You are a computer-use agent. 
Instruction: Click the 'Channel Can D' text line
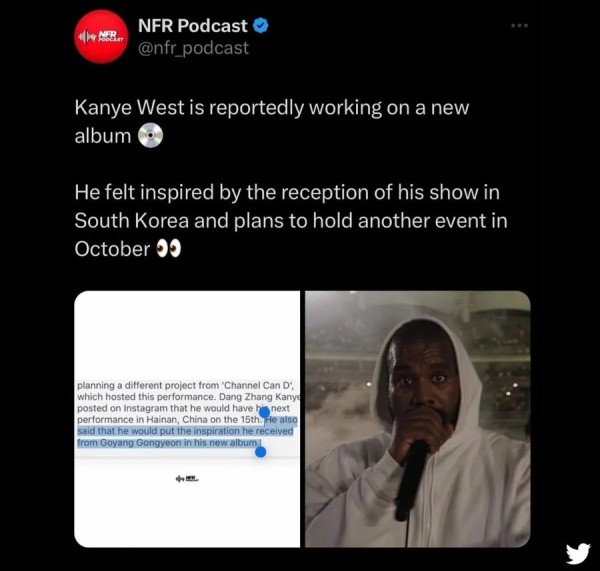coord(186,385)
